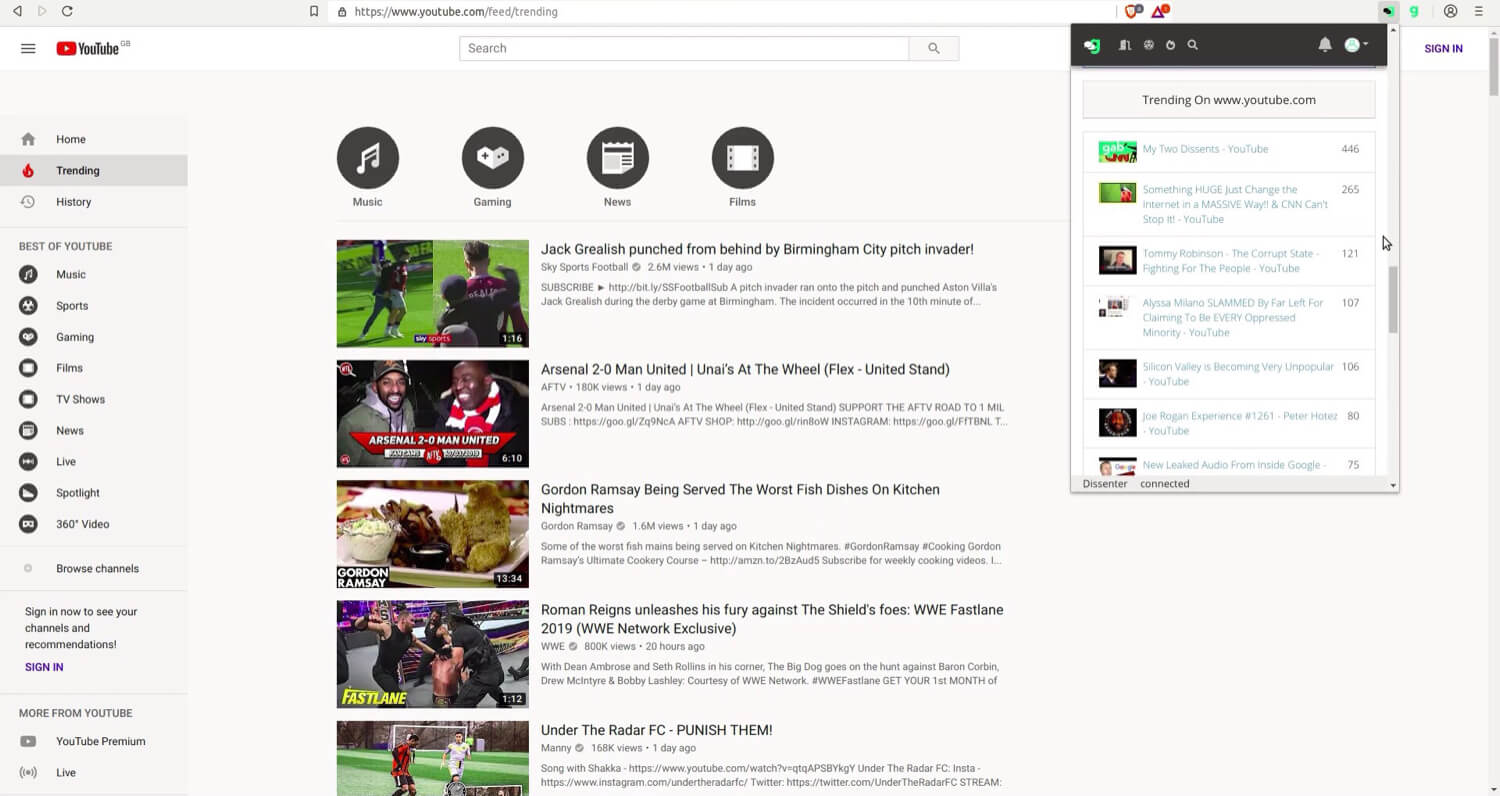Bookmark the page using the address bar bookmark icon

click(314, 12)
